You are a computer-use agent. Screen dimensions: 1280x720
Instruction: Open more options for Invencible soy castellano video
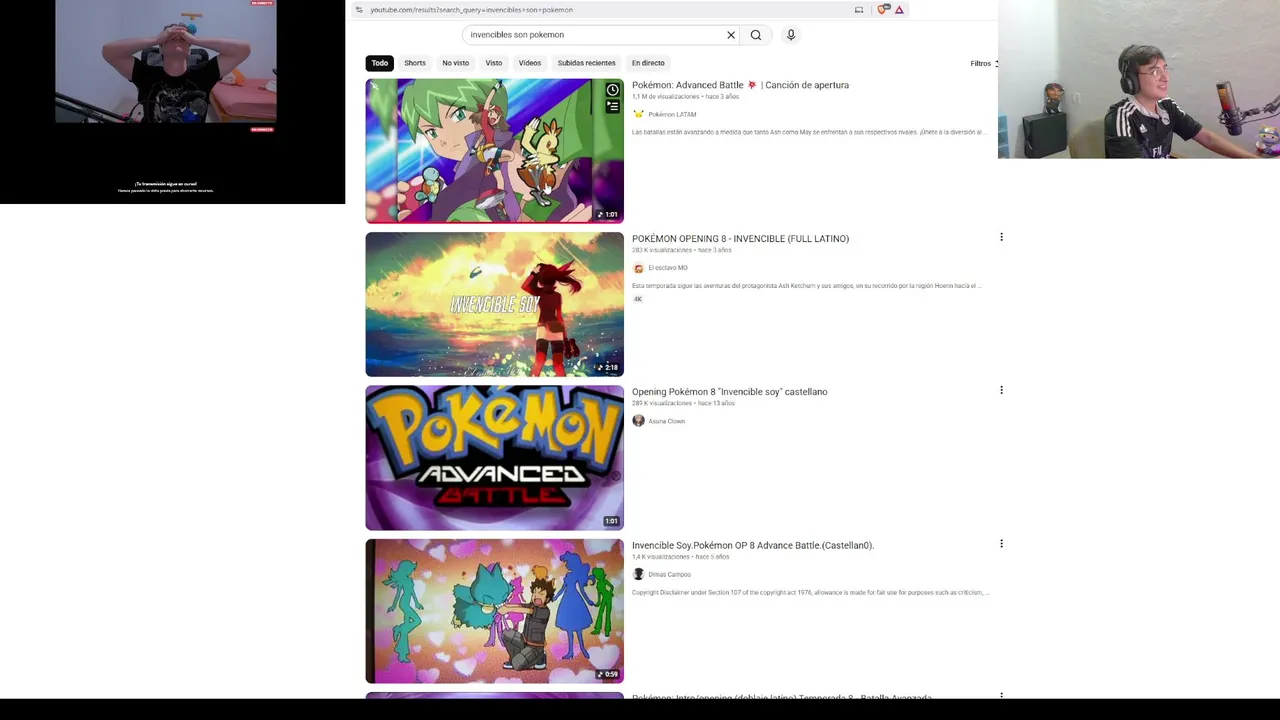(x=1001, y=390)
